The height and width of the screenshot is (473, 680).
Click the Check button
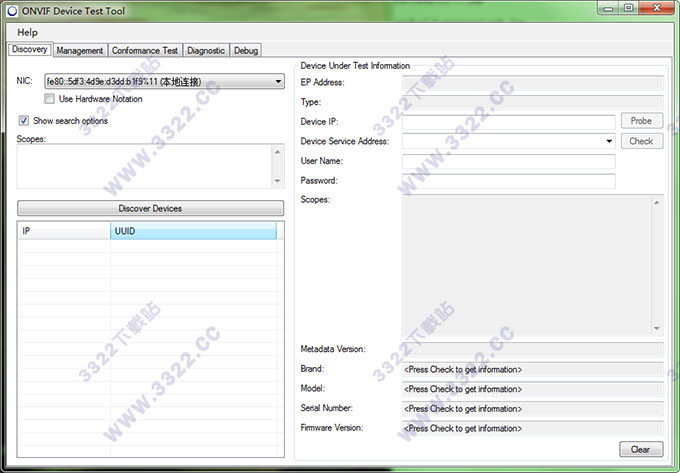[642, 141]
